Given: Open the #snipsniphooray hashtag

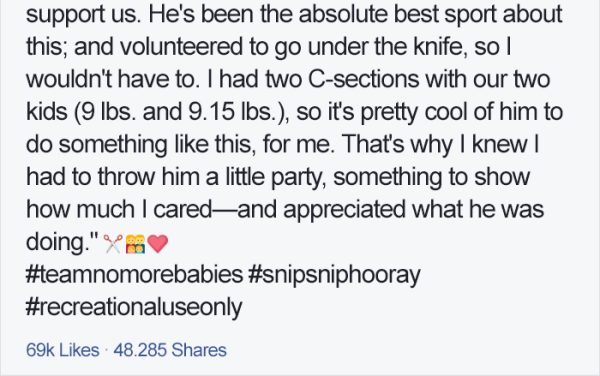Looking at the screenshot, I should click(334, 275).
